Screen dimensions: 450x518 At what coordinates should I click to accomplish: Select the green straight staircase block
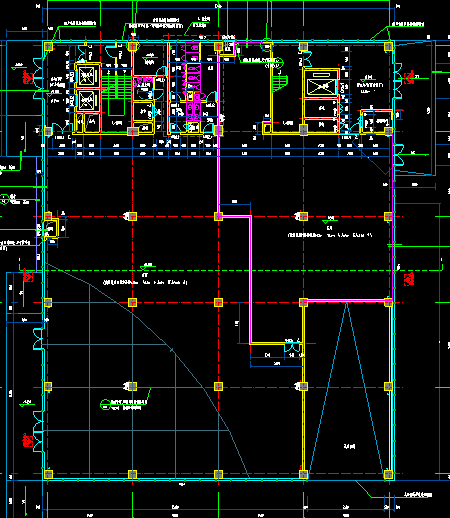(115, 87)
